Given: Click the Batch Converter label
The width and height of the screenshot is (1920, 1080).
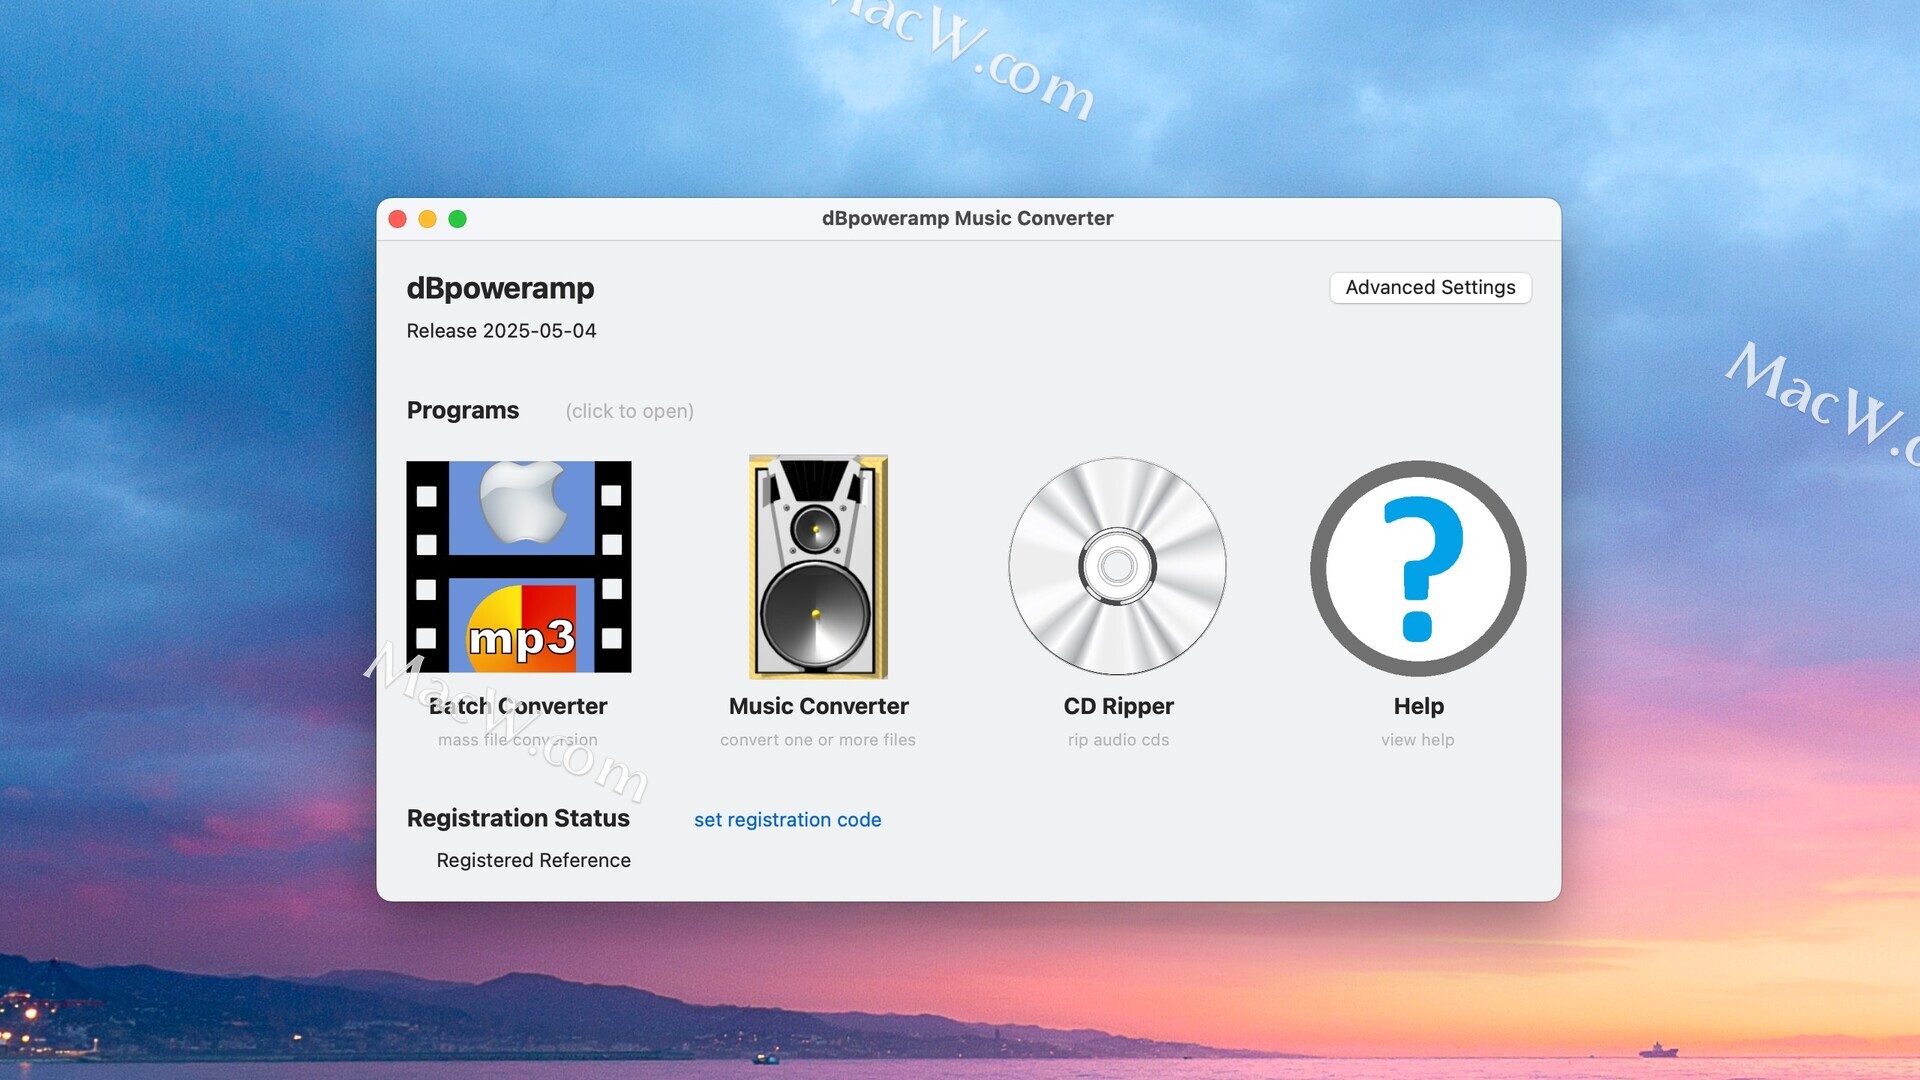Looking at the screenshot, I should tap(518, 706).
